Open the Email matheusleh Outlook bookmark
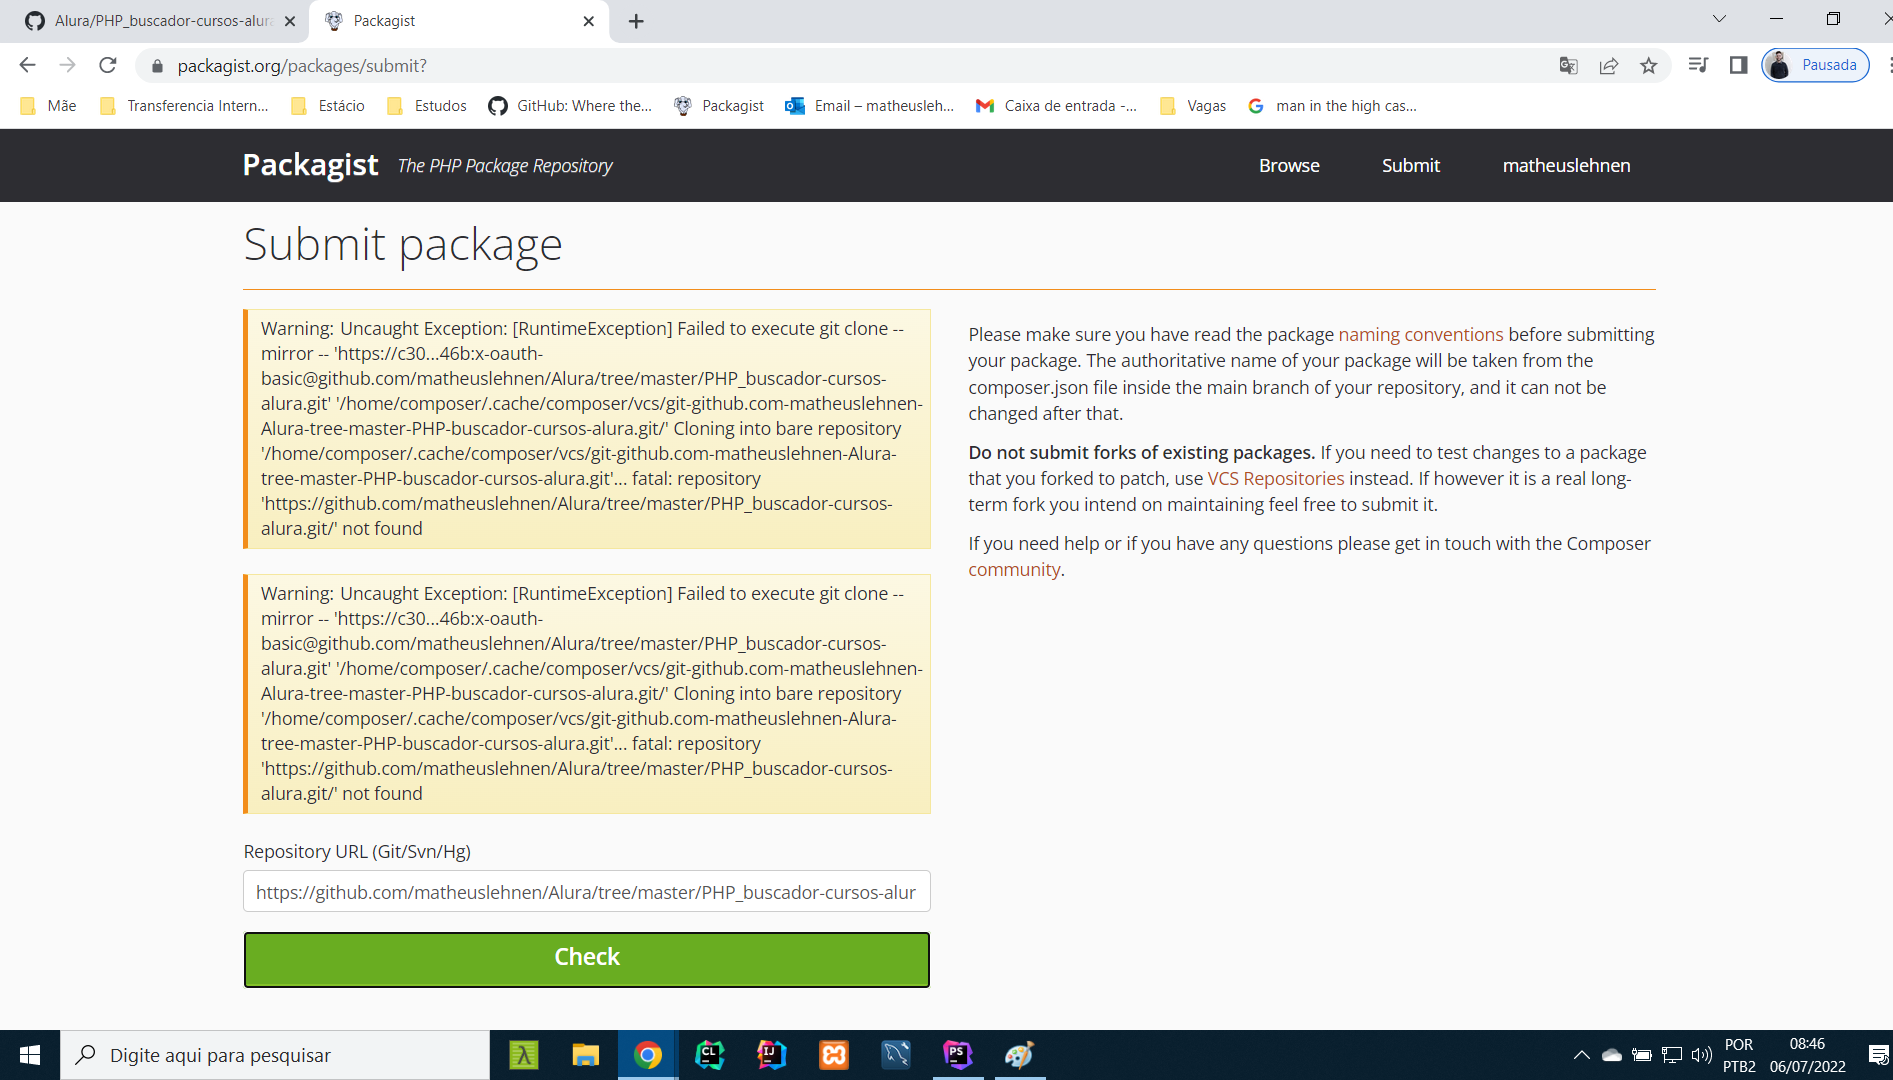The image size is (1893, 1080). pyautogui.click(x=870, y=106)
